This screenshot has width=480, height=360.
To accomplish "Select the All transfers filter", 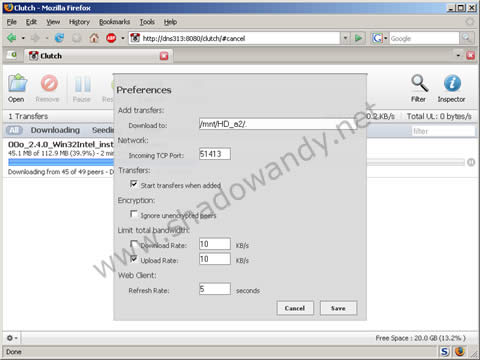I will [14, 130].
